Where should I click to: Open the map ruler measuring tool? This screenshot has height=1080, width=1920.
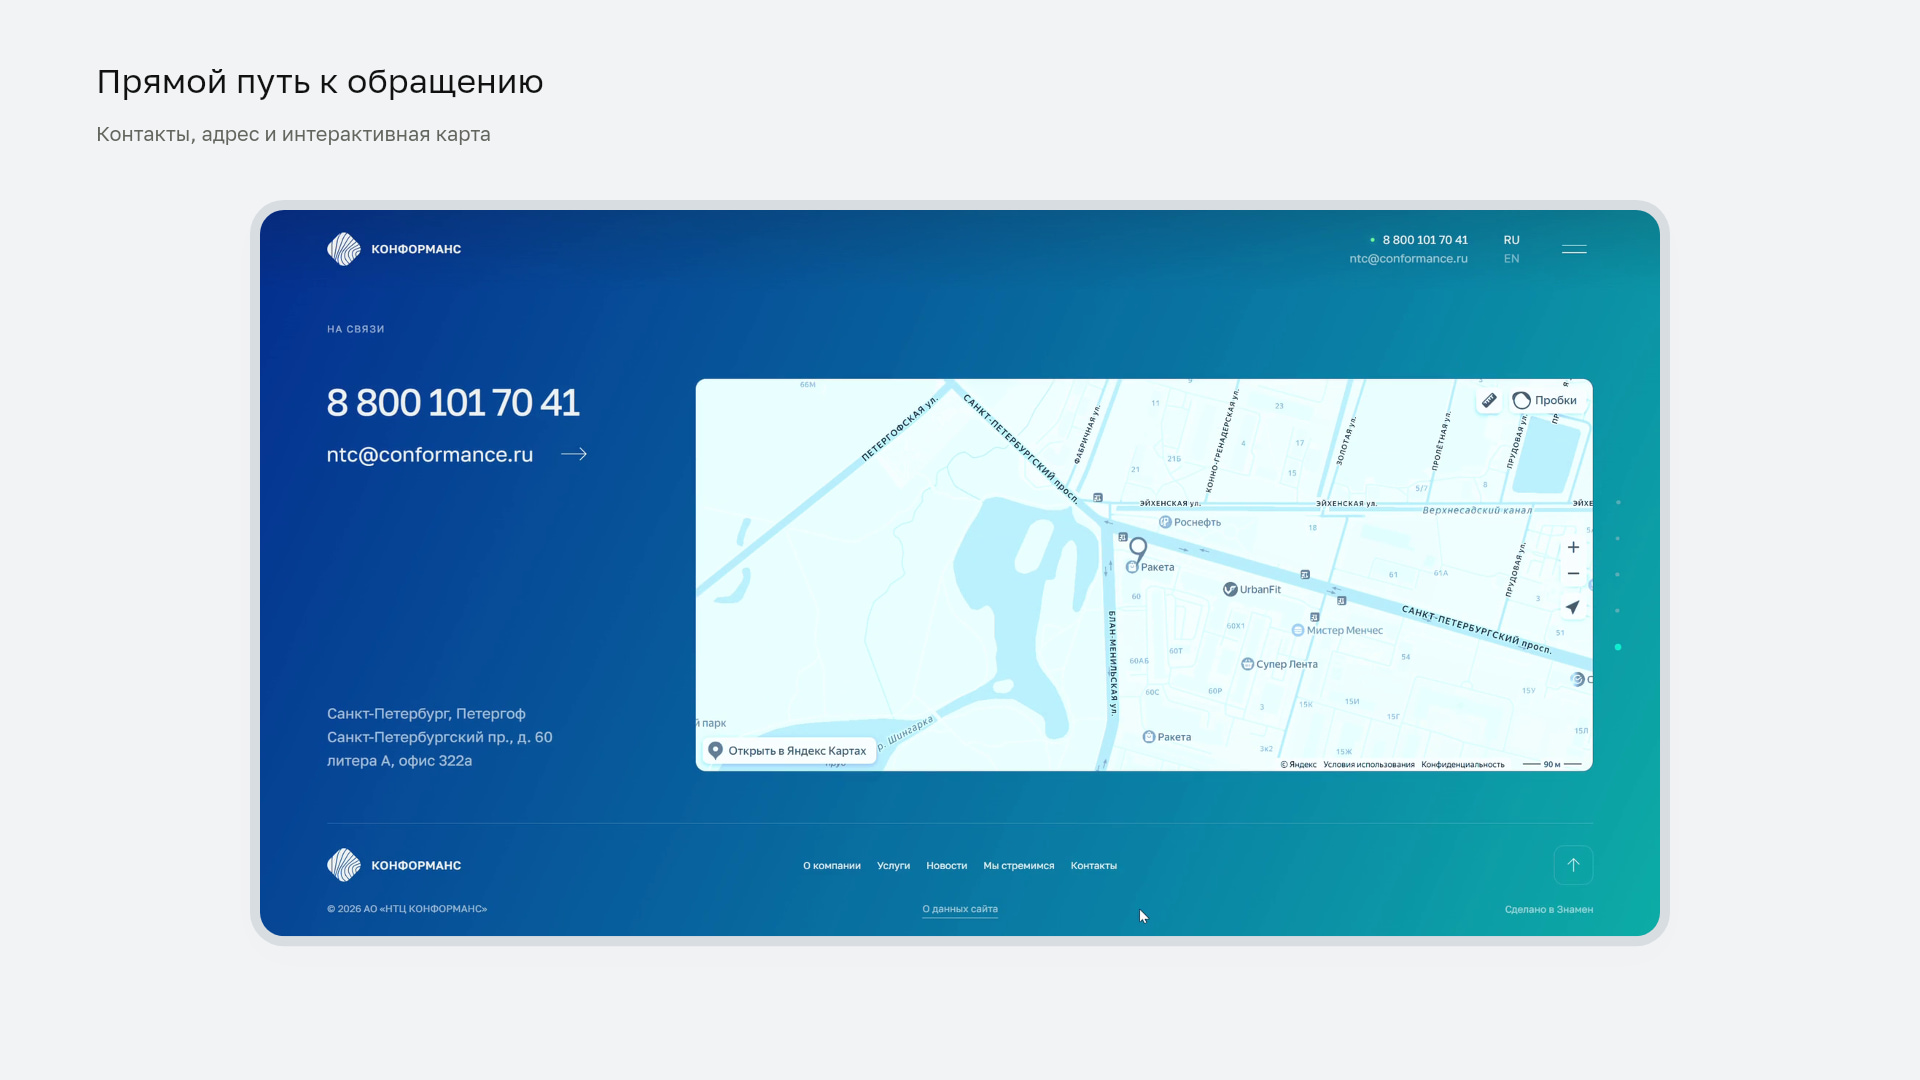tap(1489, 400)
